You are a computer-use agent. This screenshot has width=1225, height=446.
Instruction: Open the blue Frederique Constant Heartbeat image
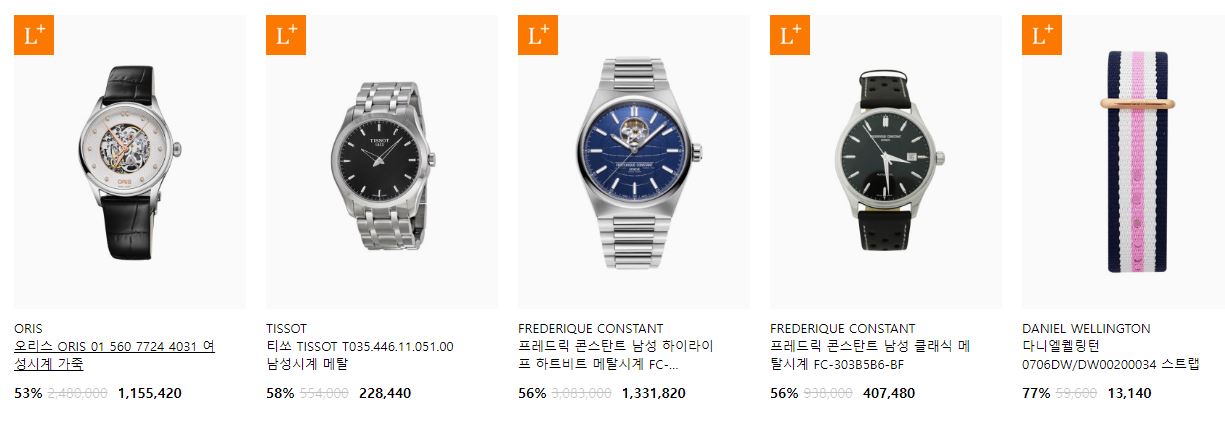click(634, 162)
